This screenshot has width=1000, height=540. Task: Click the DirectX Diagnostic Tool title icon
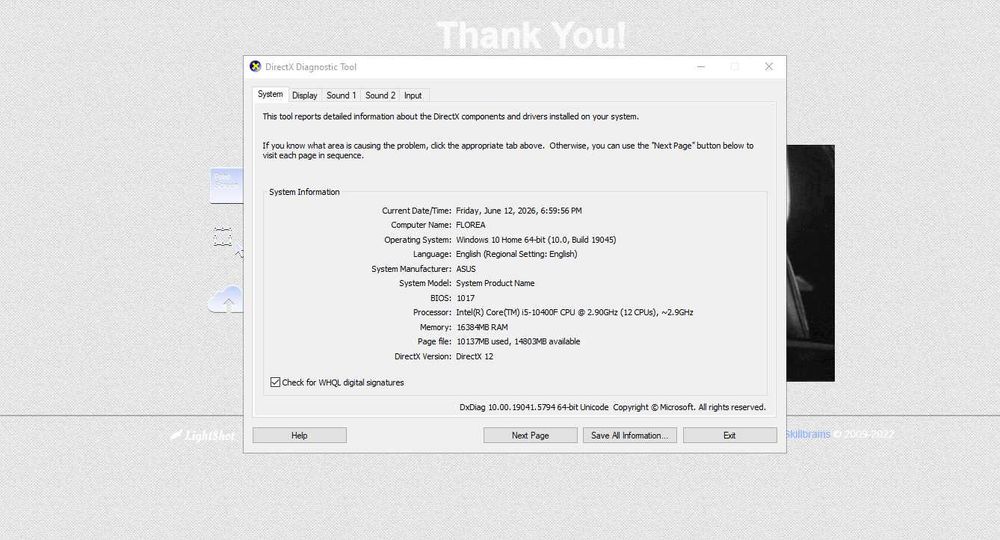tap(255, 66)
